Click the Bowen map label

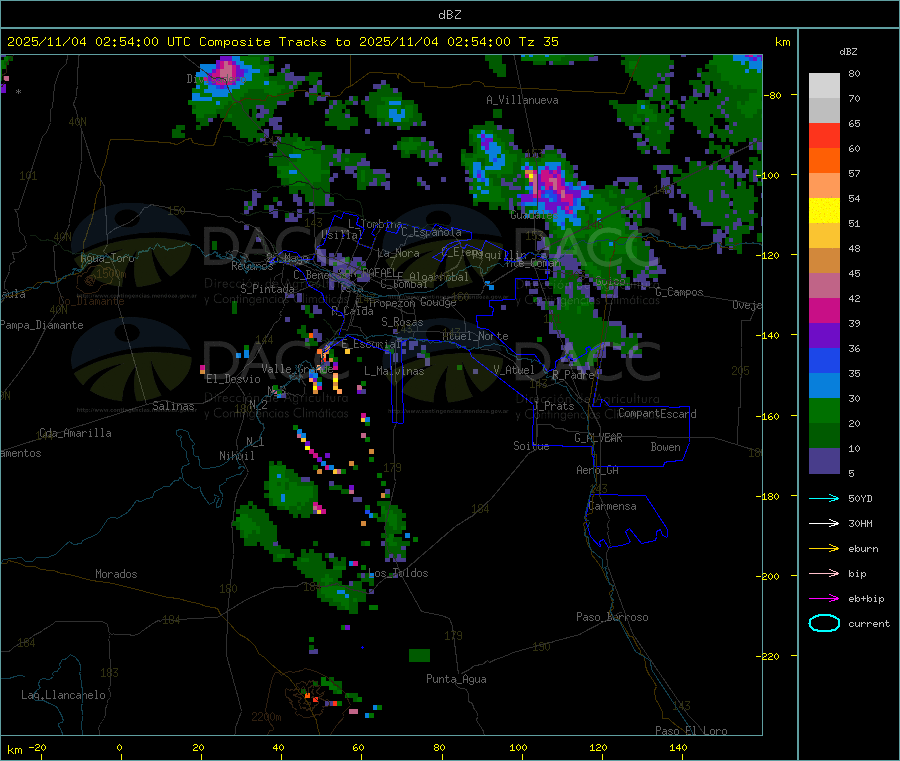(x=666, y=447)
